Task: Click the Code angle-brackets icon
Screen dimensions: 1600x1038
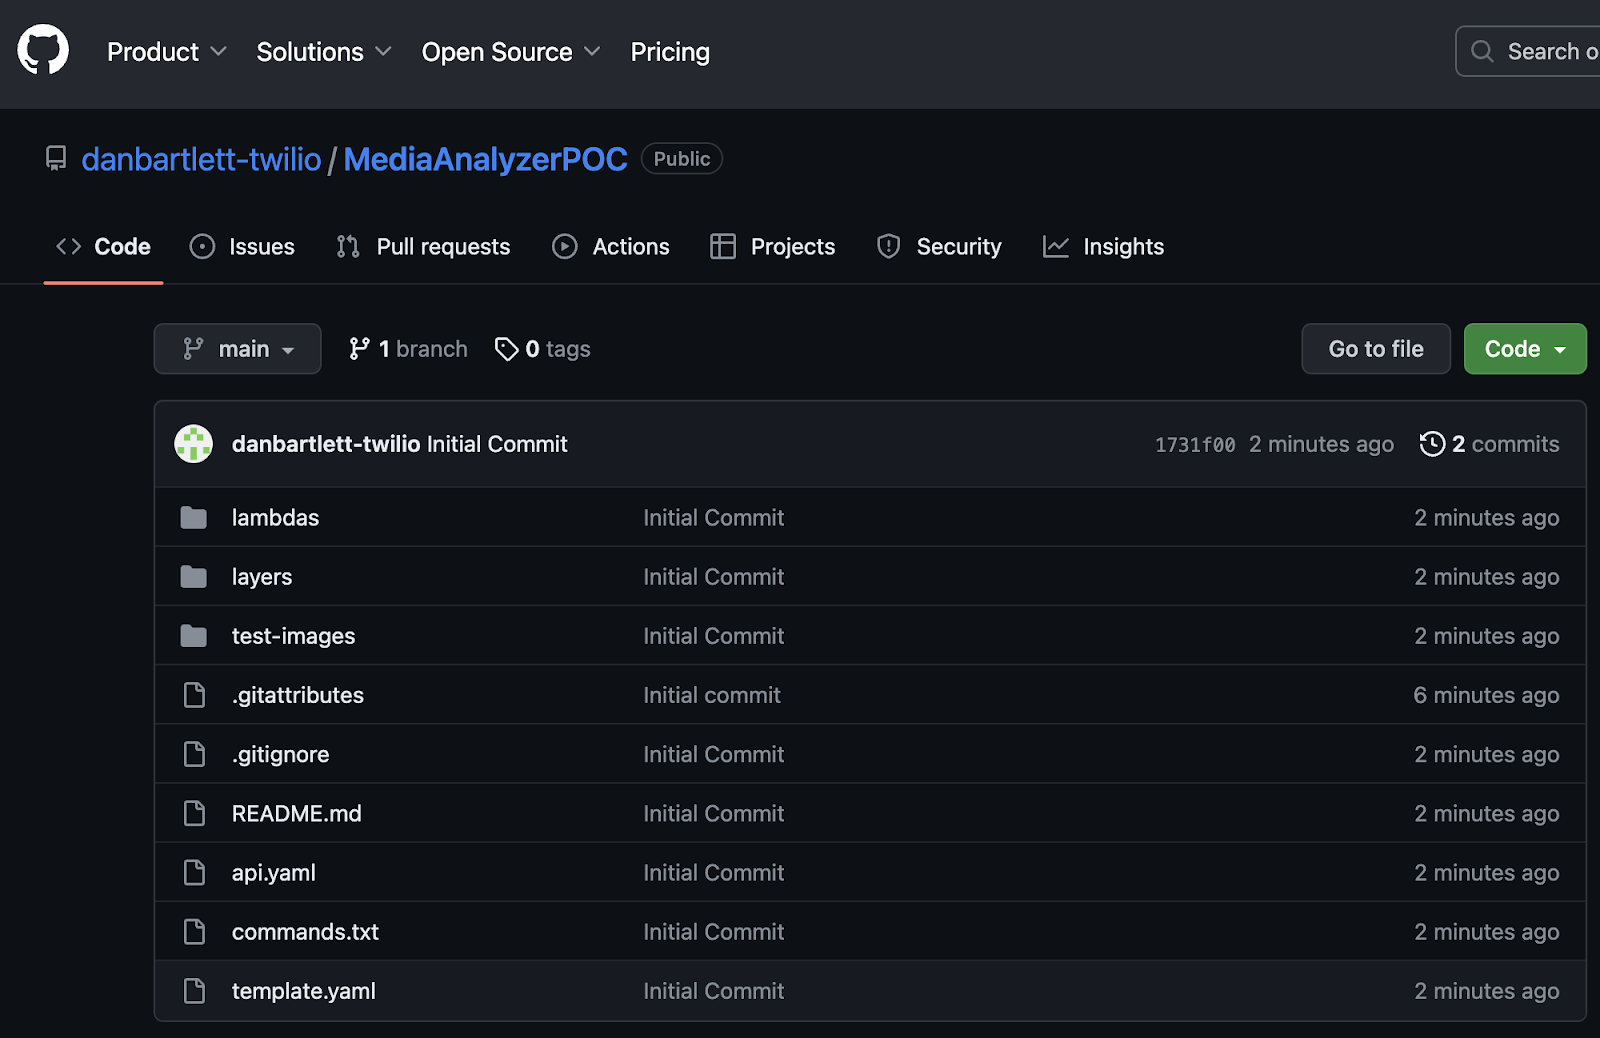Action: 68,246
